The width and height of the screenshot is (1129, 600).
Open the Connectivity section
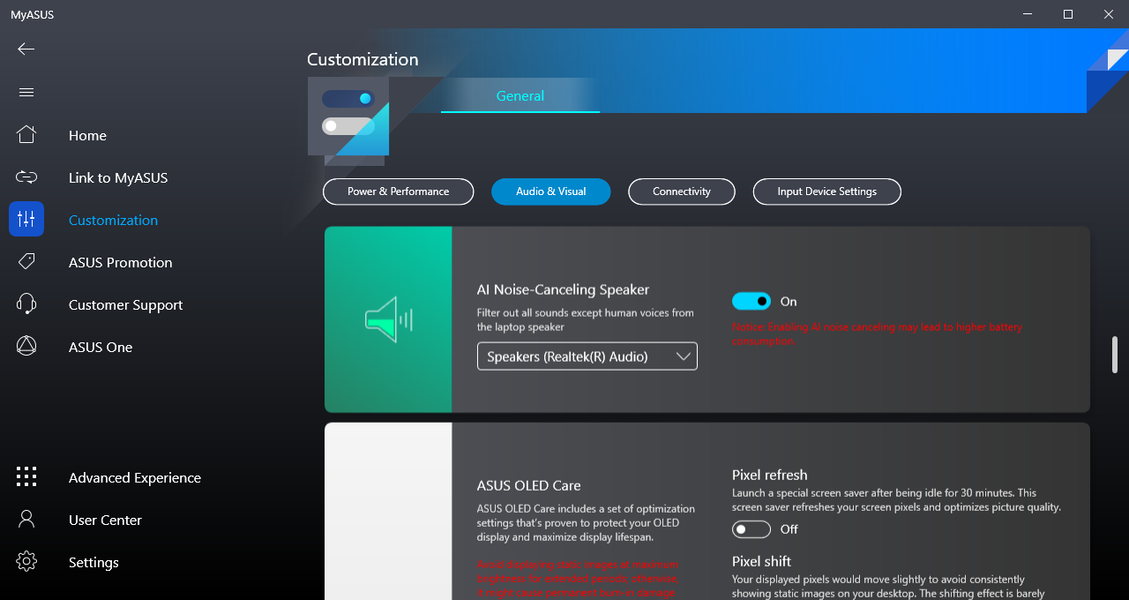coord(681,192)
